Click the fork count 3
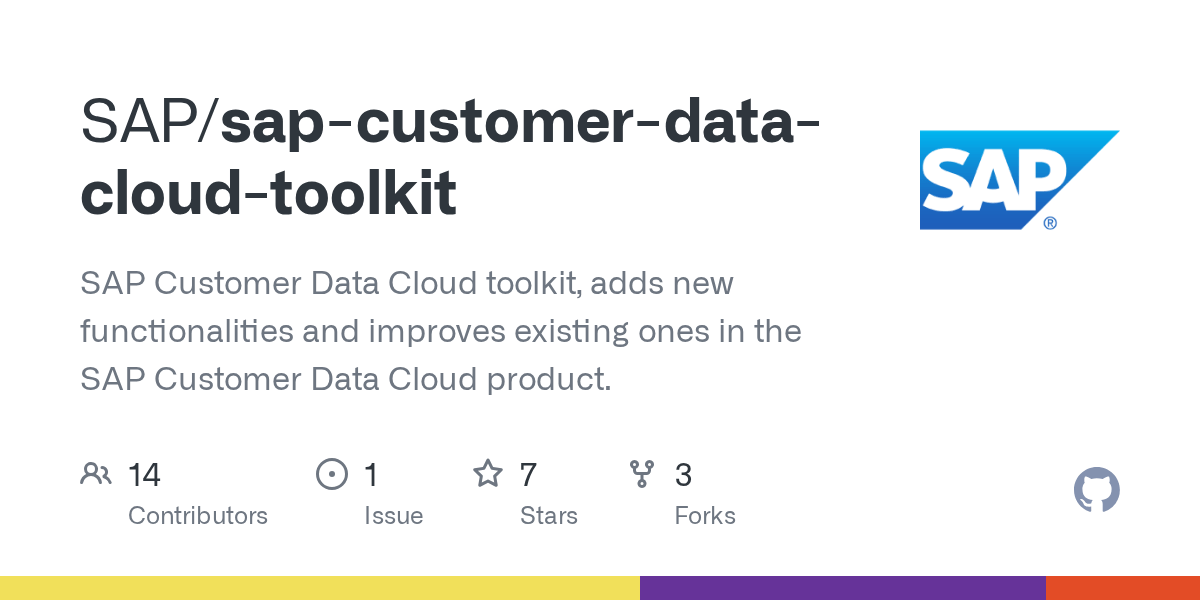This screenshot has height=600, width=1200. [683, 475]
